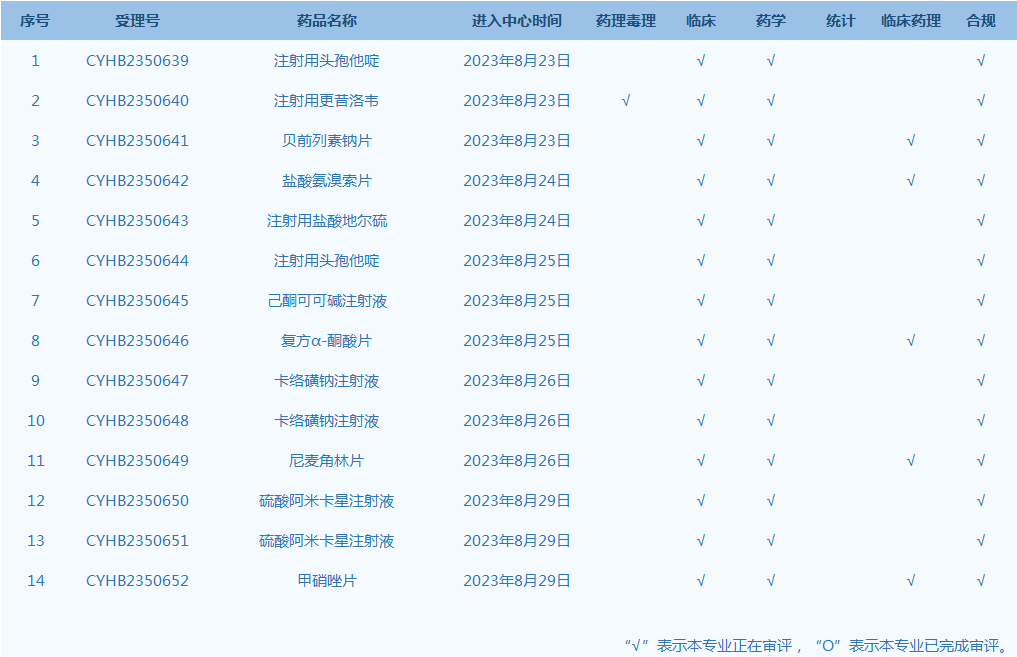The height and width of the screenshot is (657, 1017).
Task: Click drug name 甲硝唑片
Action: pyautogui.click(x=327, y=580)
